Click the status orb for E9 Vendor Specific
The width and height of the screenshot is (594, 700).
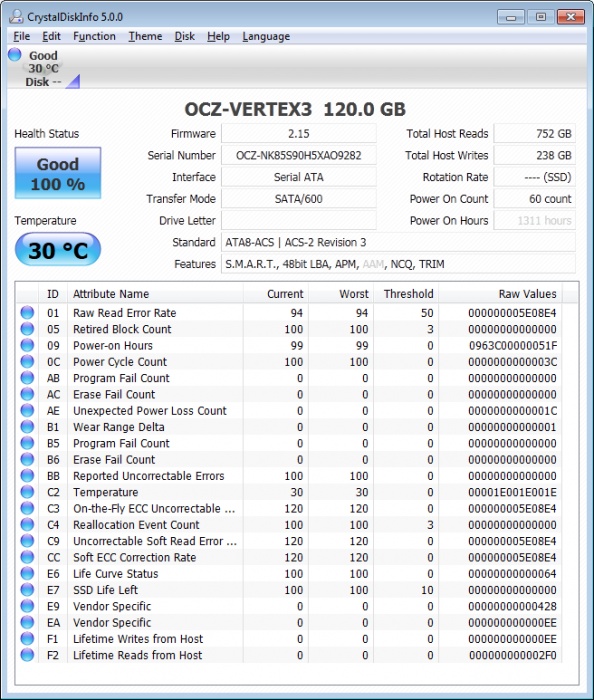coord(27,606)
